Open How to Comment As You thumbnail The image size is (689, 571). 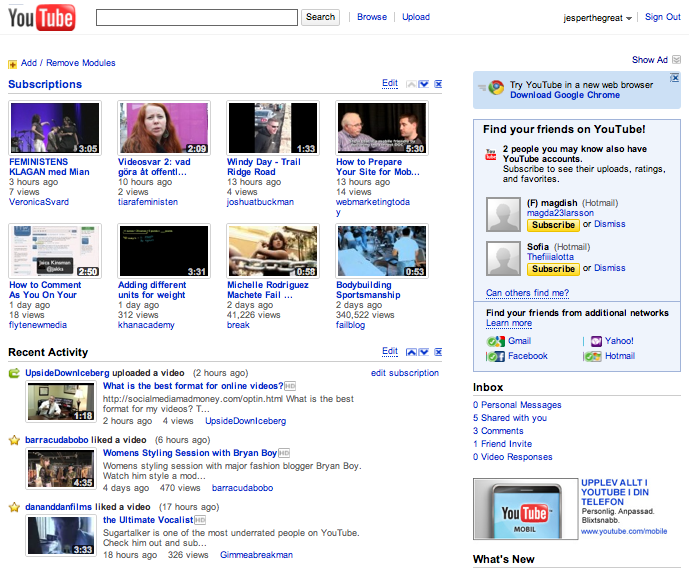[55, 251]
